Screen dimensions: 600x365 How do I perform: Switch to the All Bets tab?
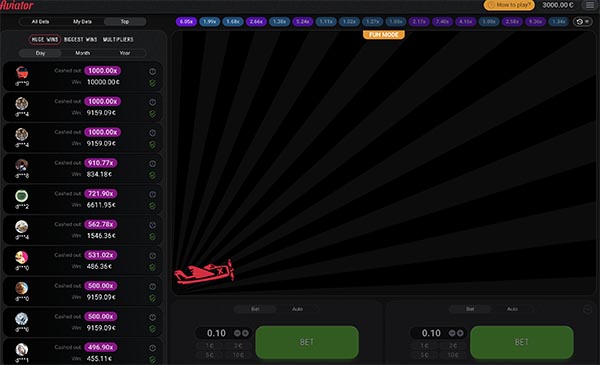coord(40,21)
